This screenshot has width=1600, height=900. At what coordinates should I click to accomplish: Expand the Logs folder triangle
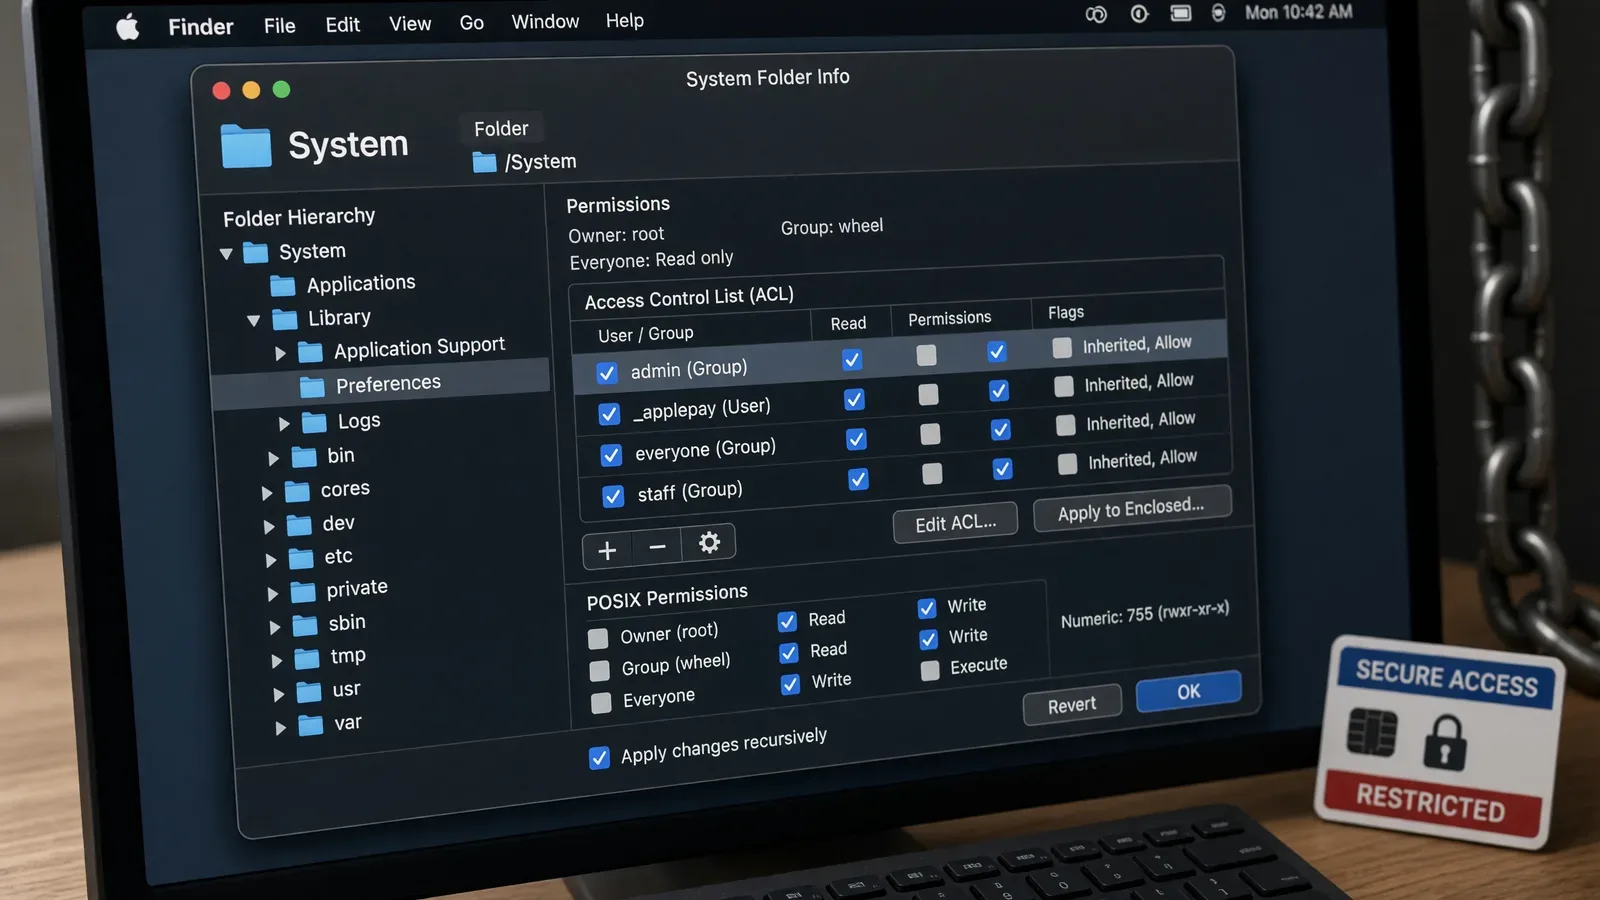coord(284,424)
